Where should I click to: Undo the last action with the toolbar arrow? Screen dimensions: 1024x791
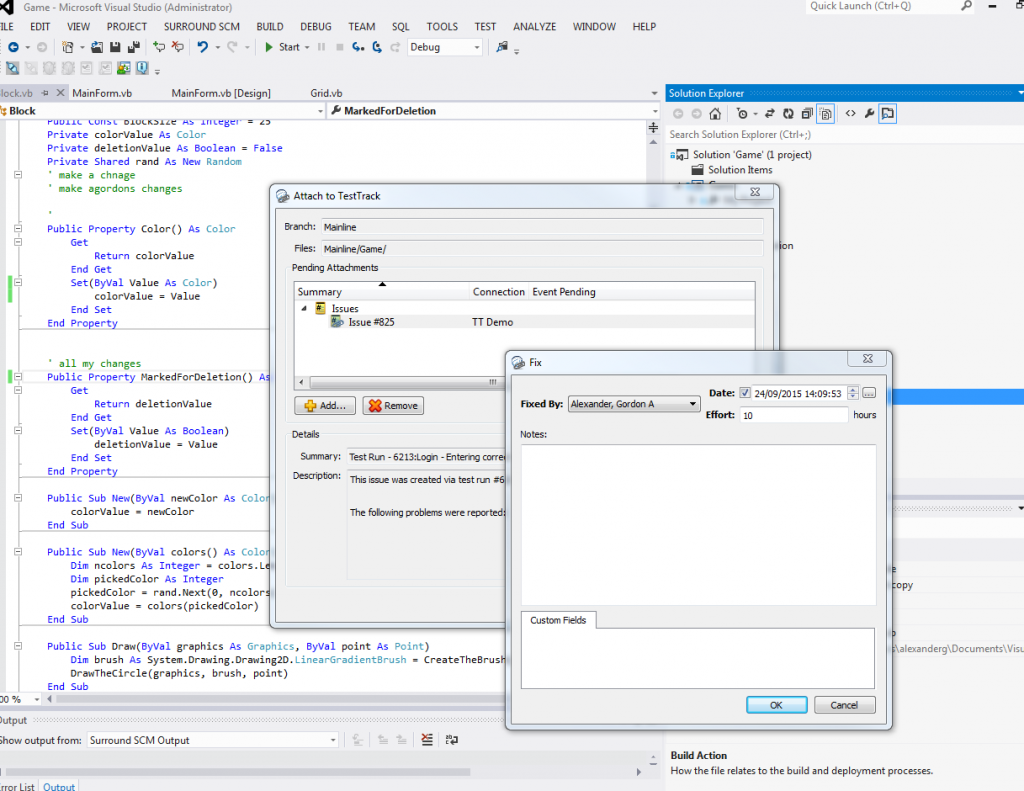202,47
